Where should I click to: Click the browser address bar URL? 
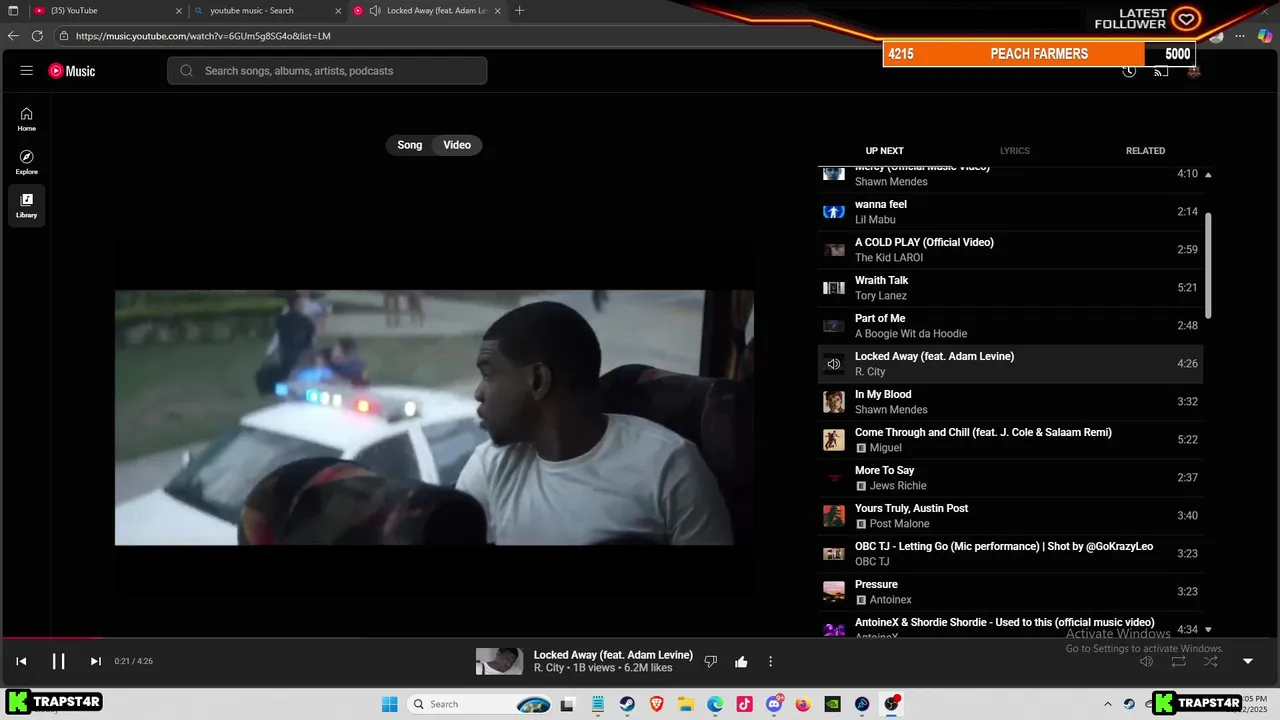pyautogui.click(x=203, y=36)
